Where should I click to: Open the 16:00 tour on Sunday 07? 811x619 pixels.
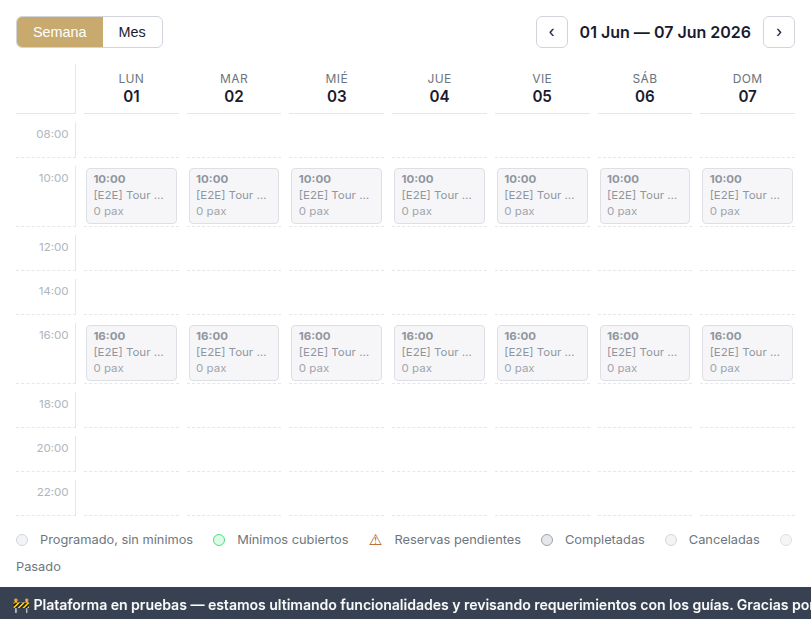pos(747,353)
